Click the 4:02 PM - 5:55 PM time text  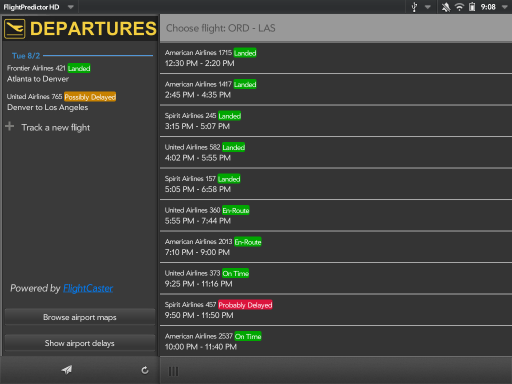(x=198, y=158)
